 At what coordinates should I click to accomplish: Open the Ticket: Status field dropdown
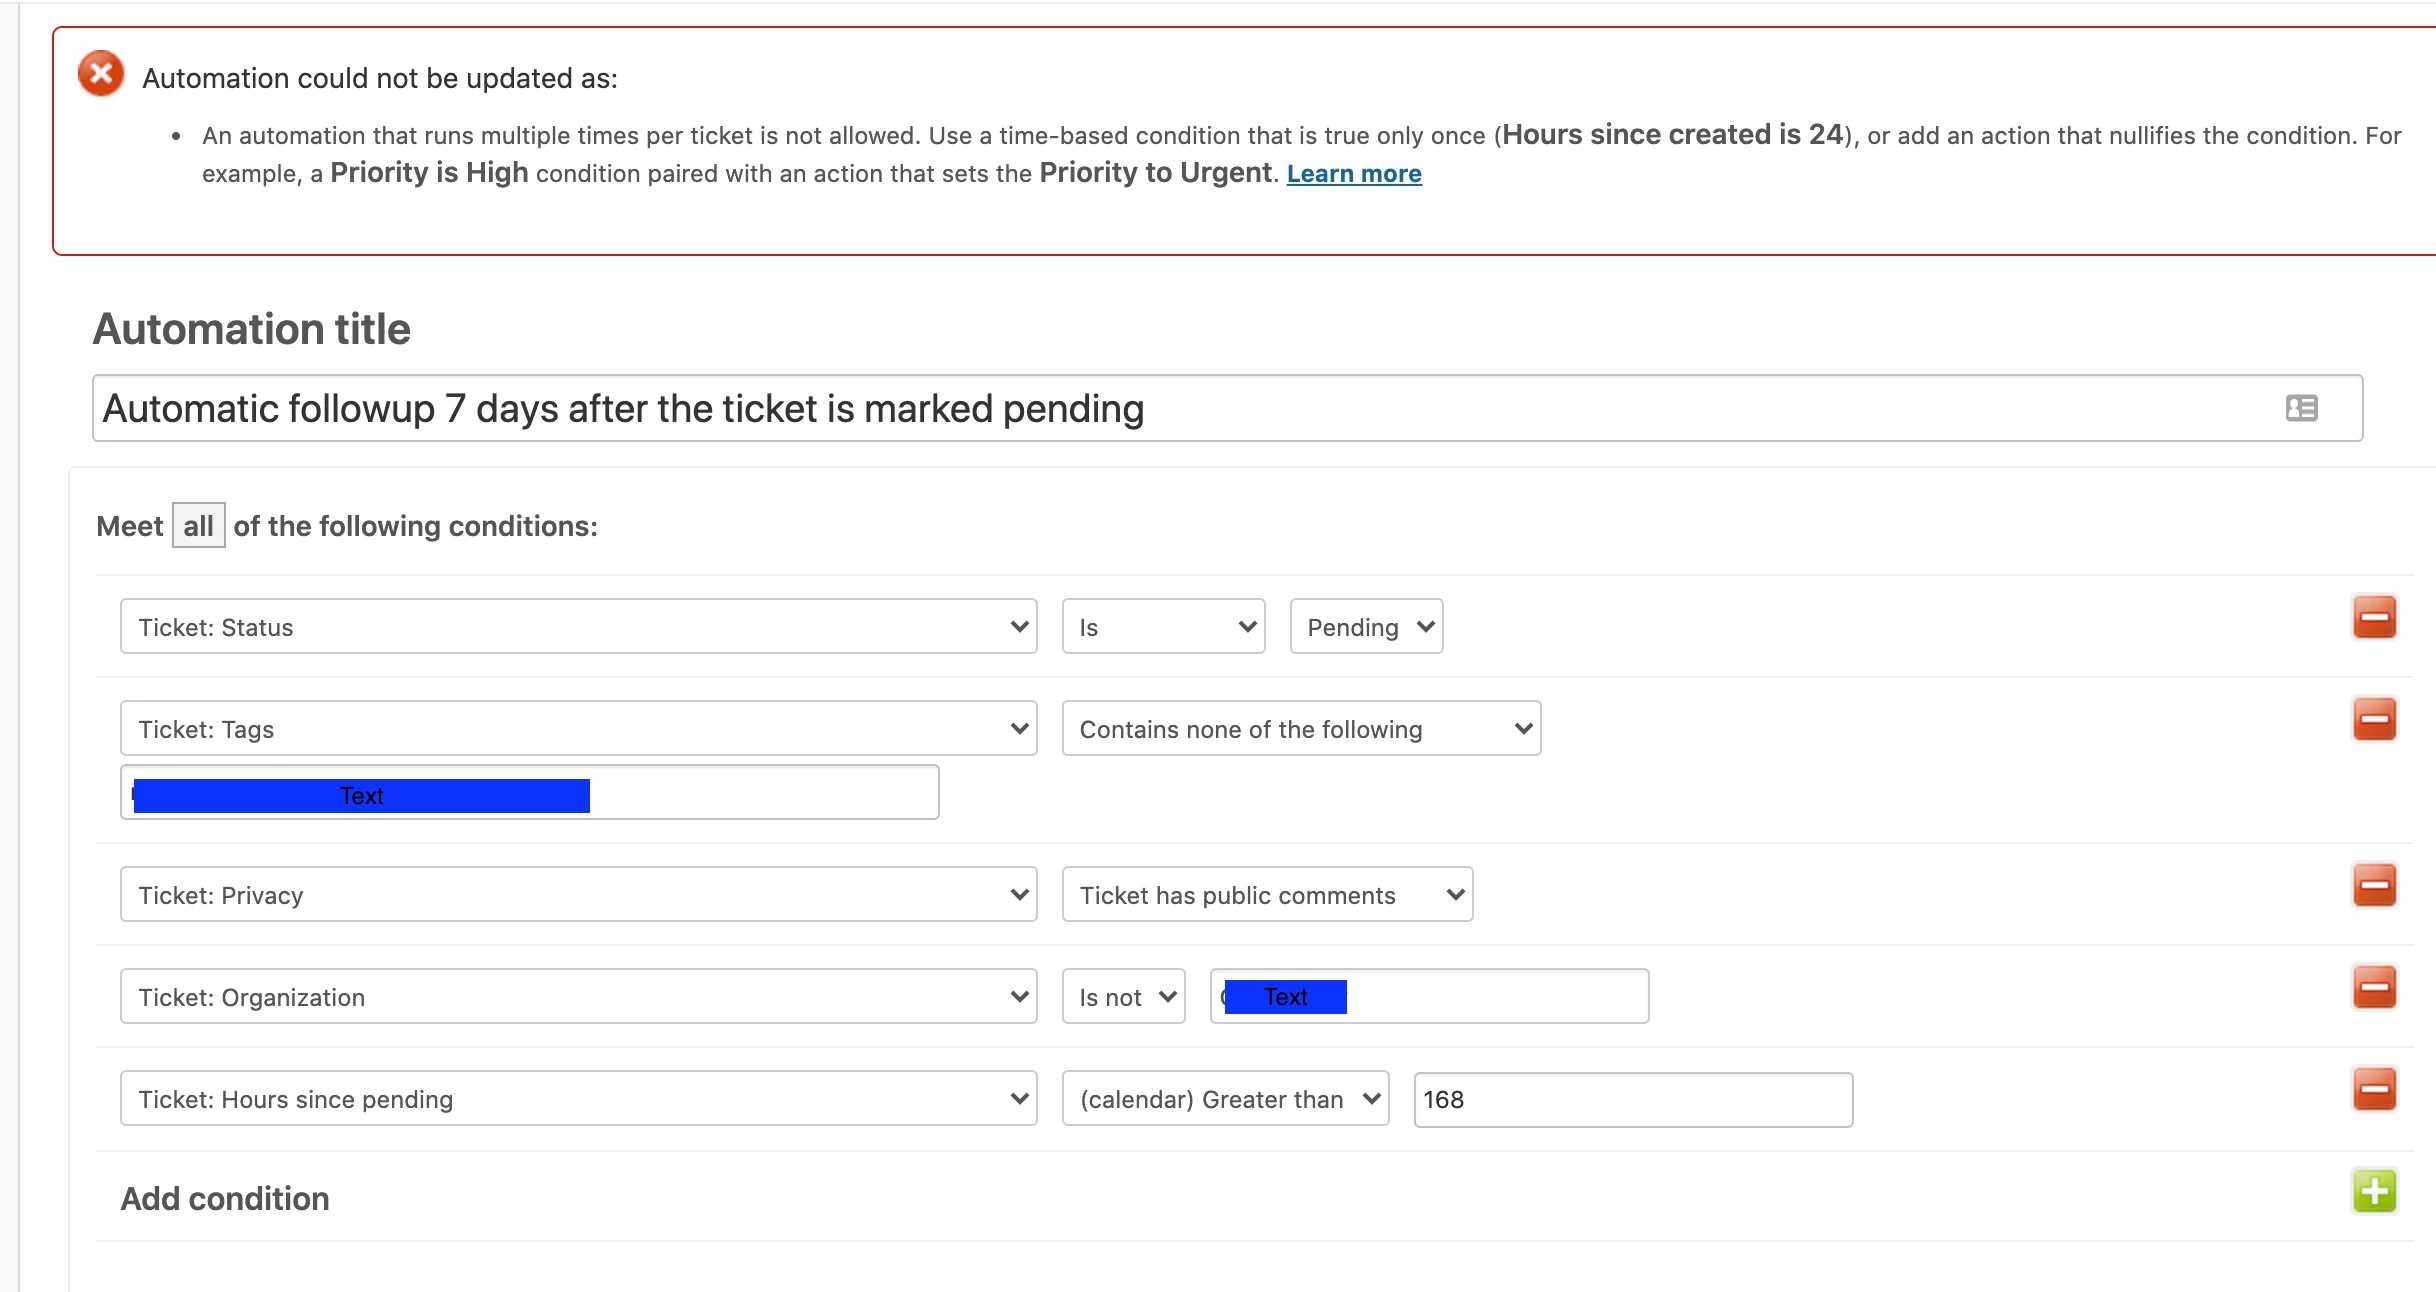(578, 627)
